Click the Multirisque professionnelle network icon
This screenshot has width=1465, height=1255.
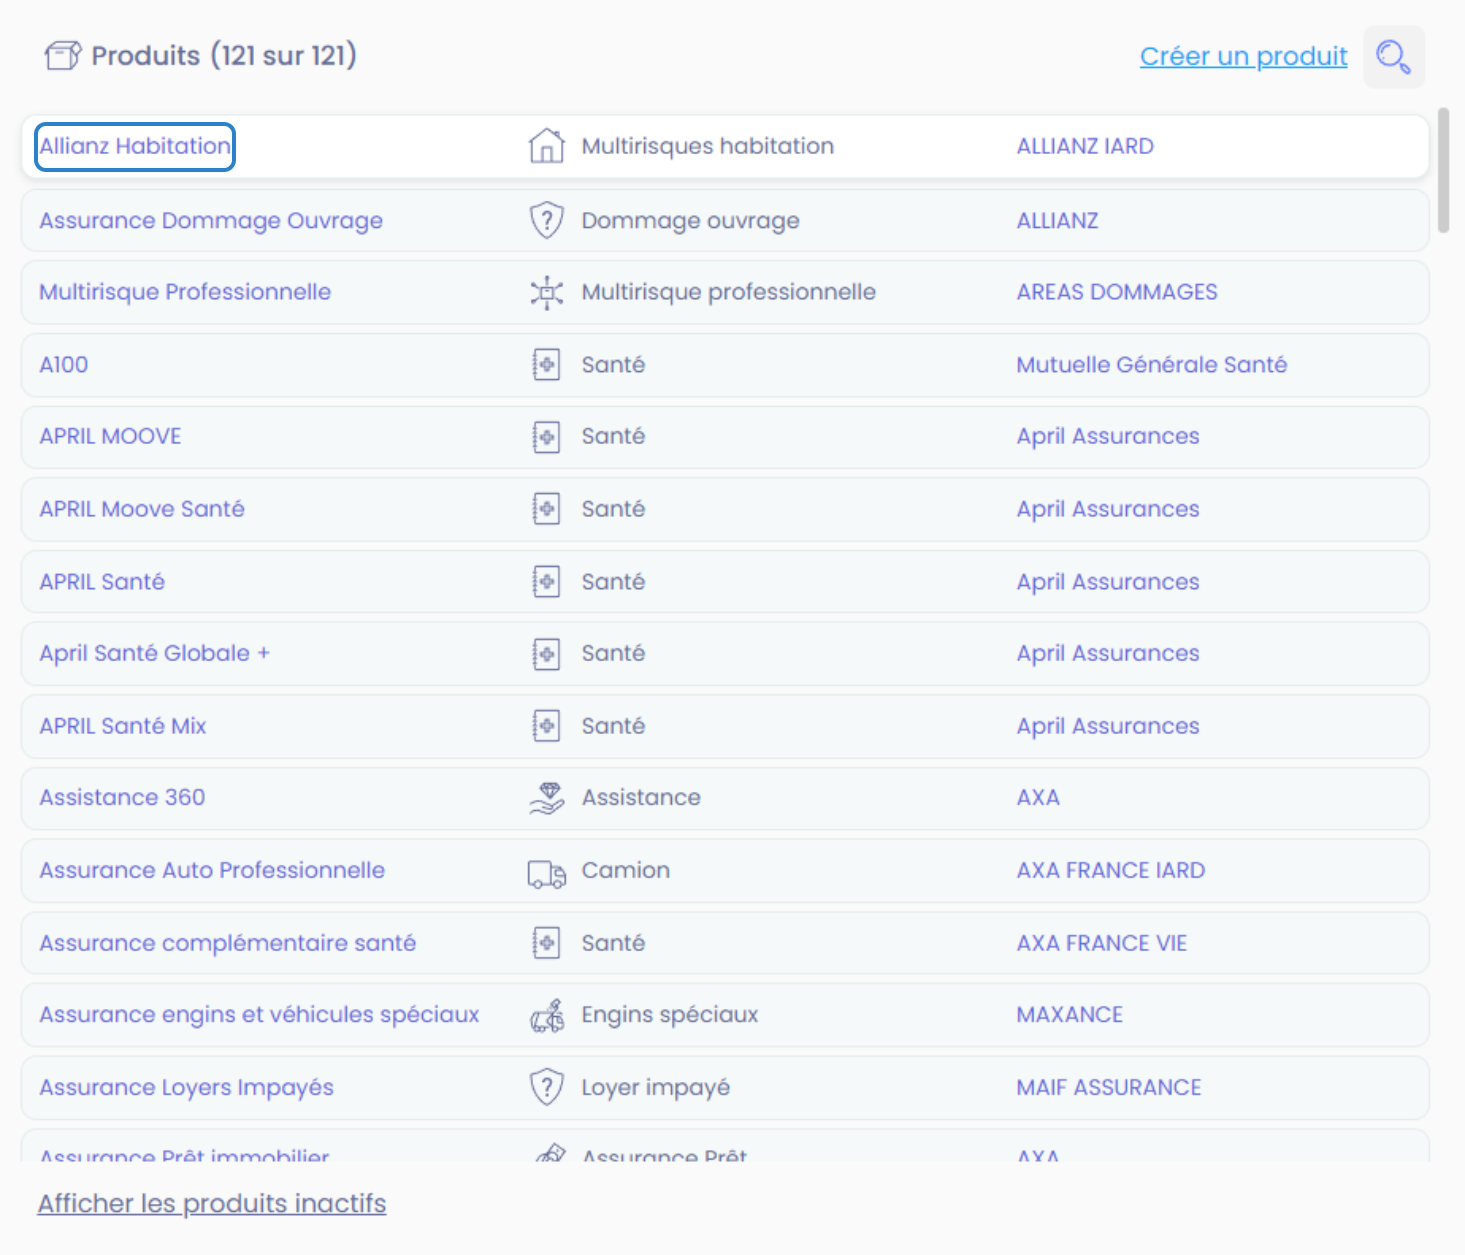click(546, 292)
